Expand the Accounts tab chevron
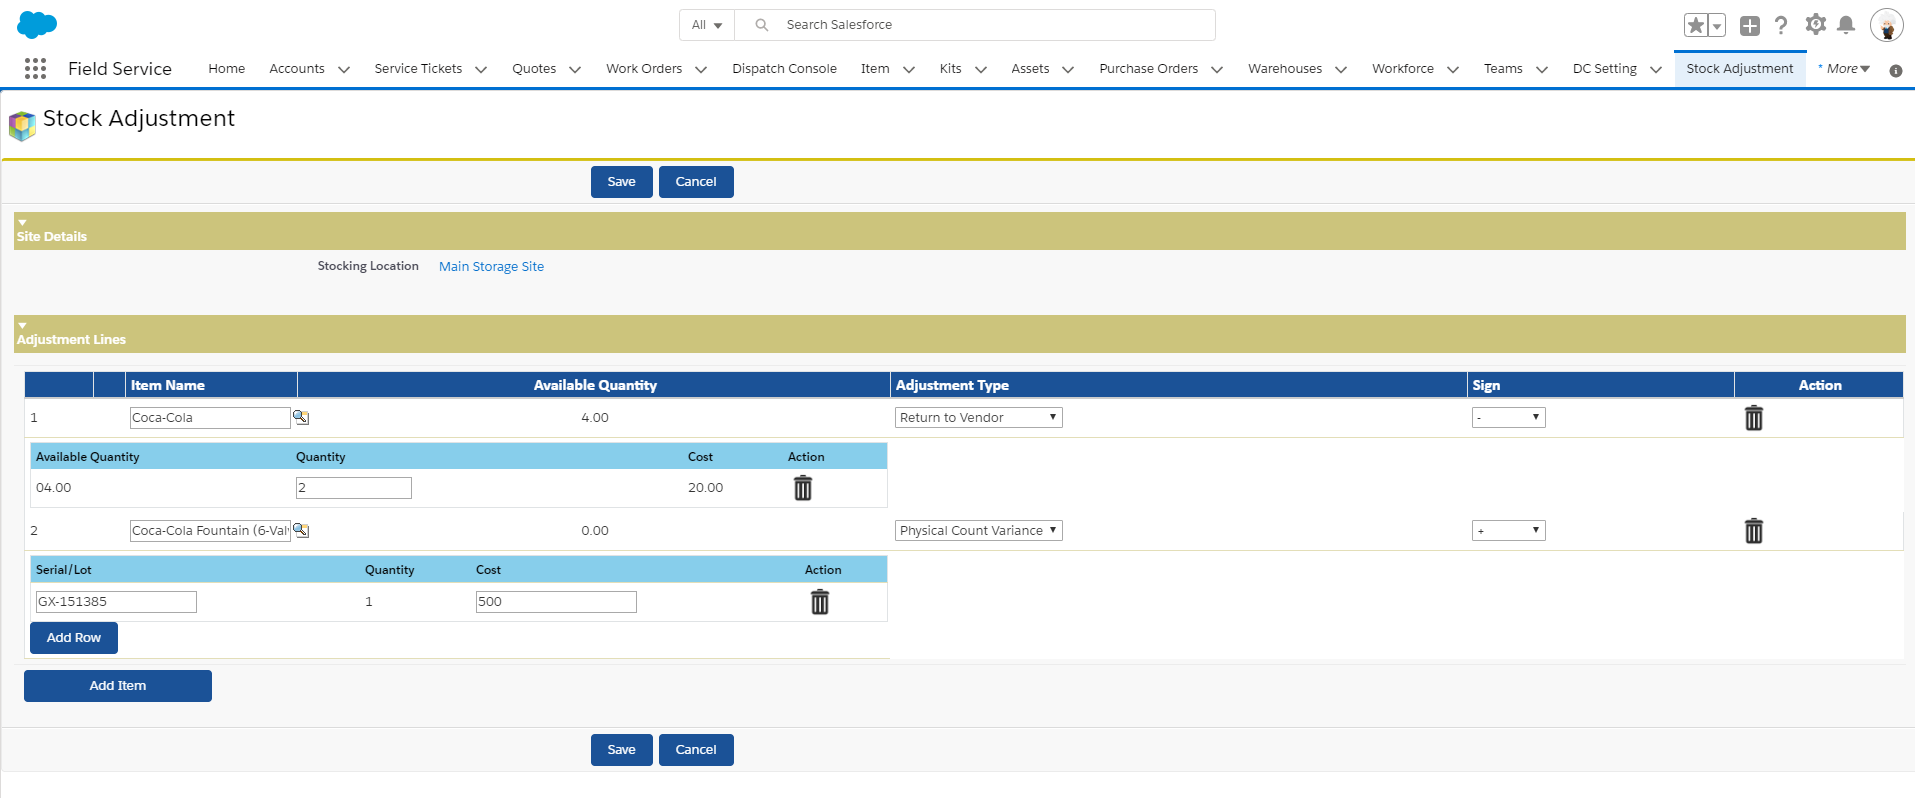 tap(344, 69)
